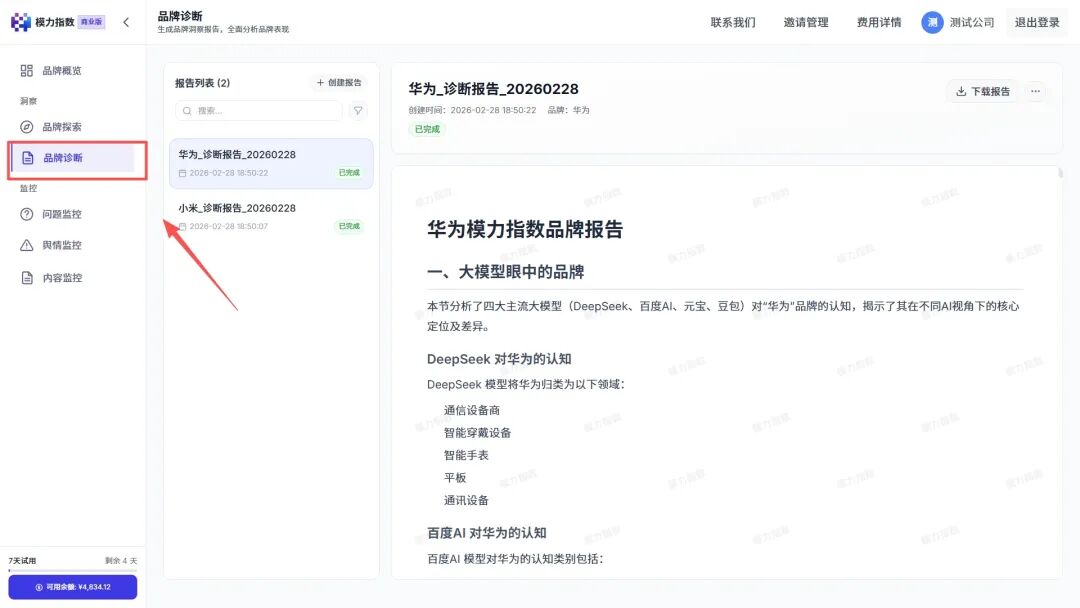Viewport: 1080px width, 608px height.
Task: Click heading 百度AI 对华为的认知
Action: click(486, 533)
